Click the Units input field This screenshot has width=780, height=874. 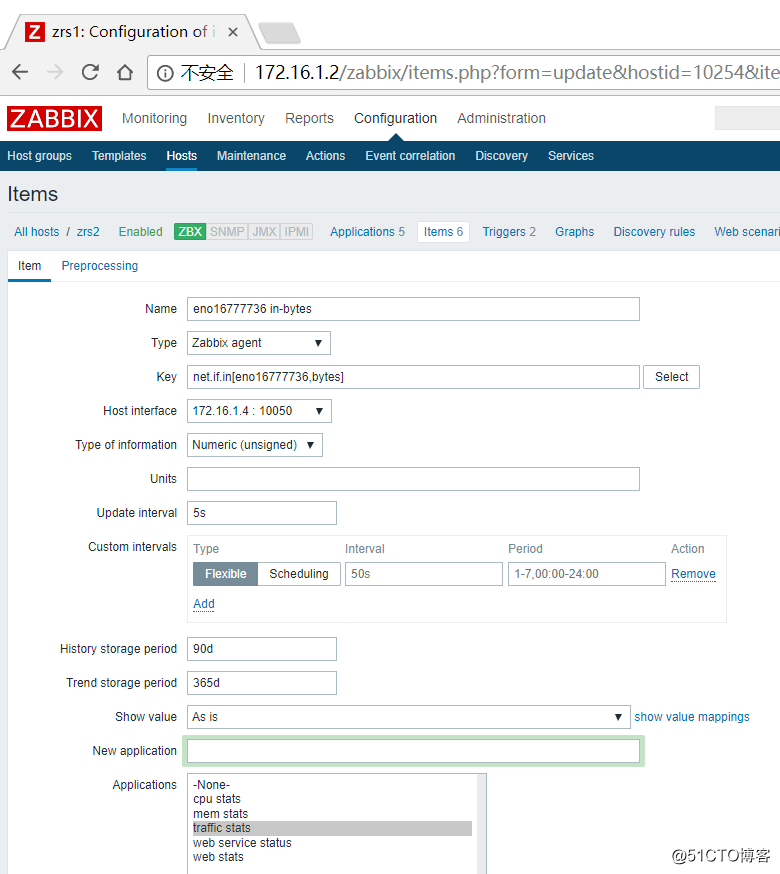pos(413,479)
